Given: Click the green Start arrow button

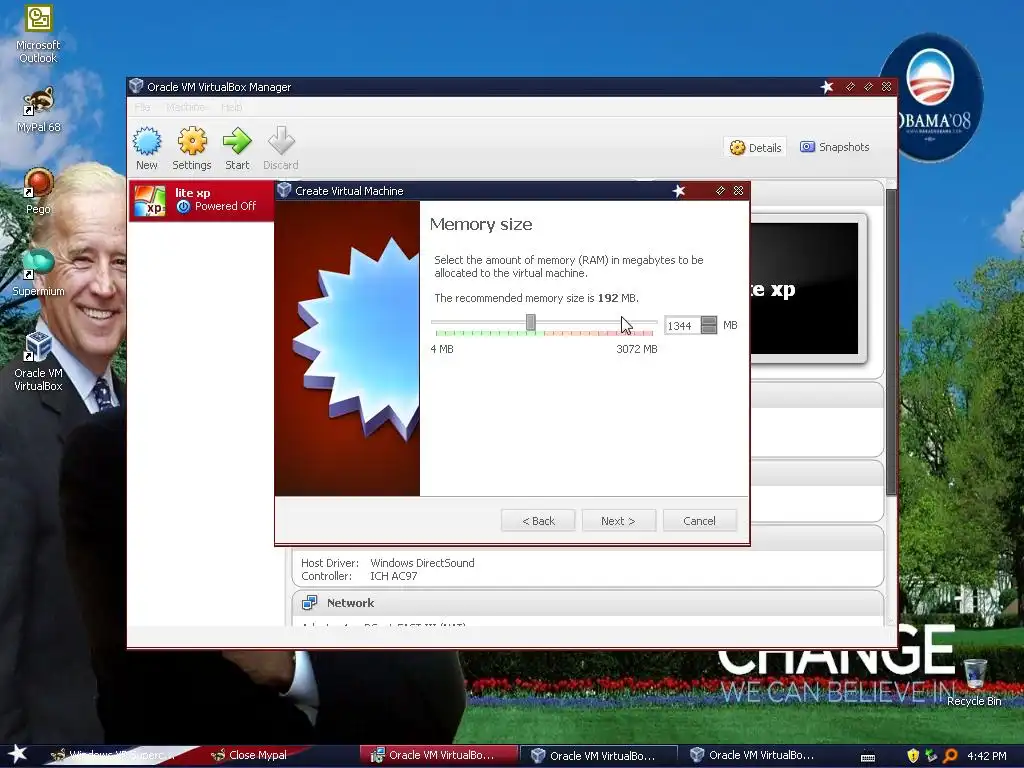Looking at the screenshot, I should pos(237,149).
